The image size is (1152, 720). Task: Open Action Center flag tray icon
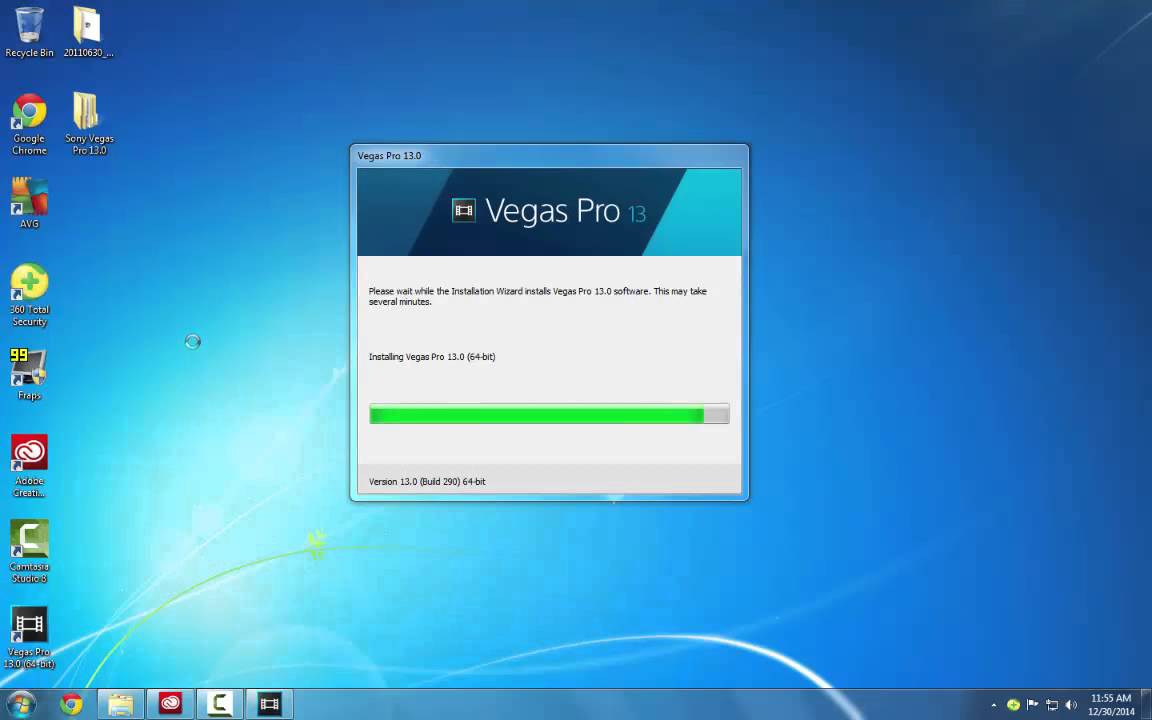coord(1032,705)
